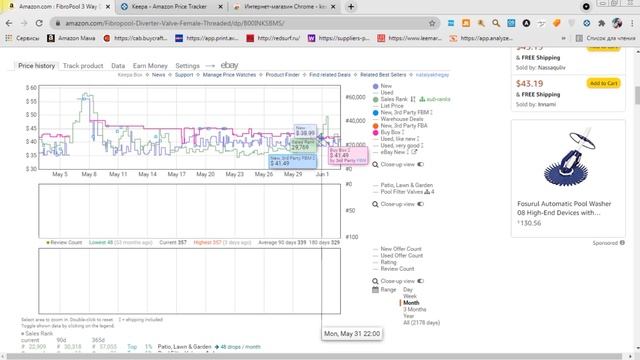
Task: Switch the offer count Close-up view toggle
Action: (420, 281)
